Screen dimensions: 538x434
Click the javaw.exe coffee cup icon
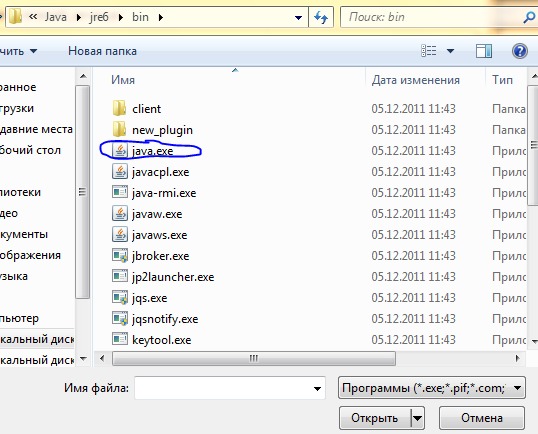[x=120, y=214]
